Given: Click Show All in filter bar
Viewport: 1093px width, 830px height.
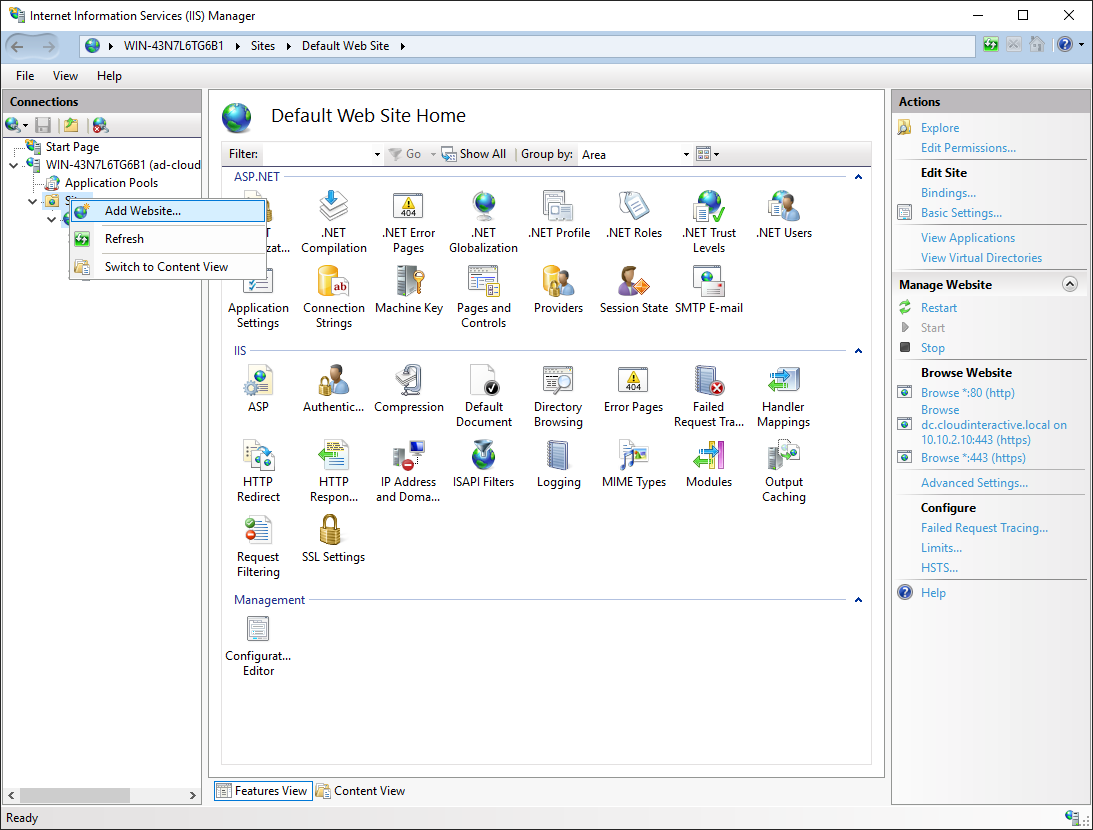Looking at the screenshot, I should (x=475, y=154).
